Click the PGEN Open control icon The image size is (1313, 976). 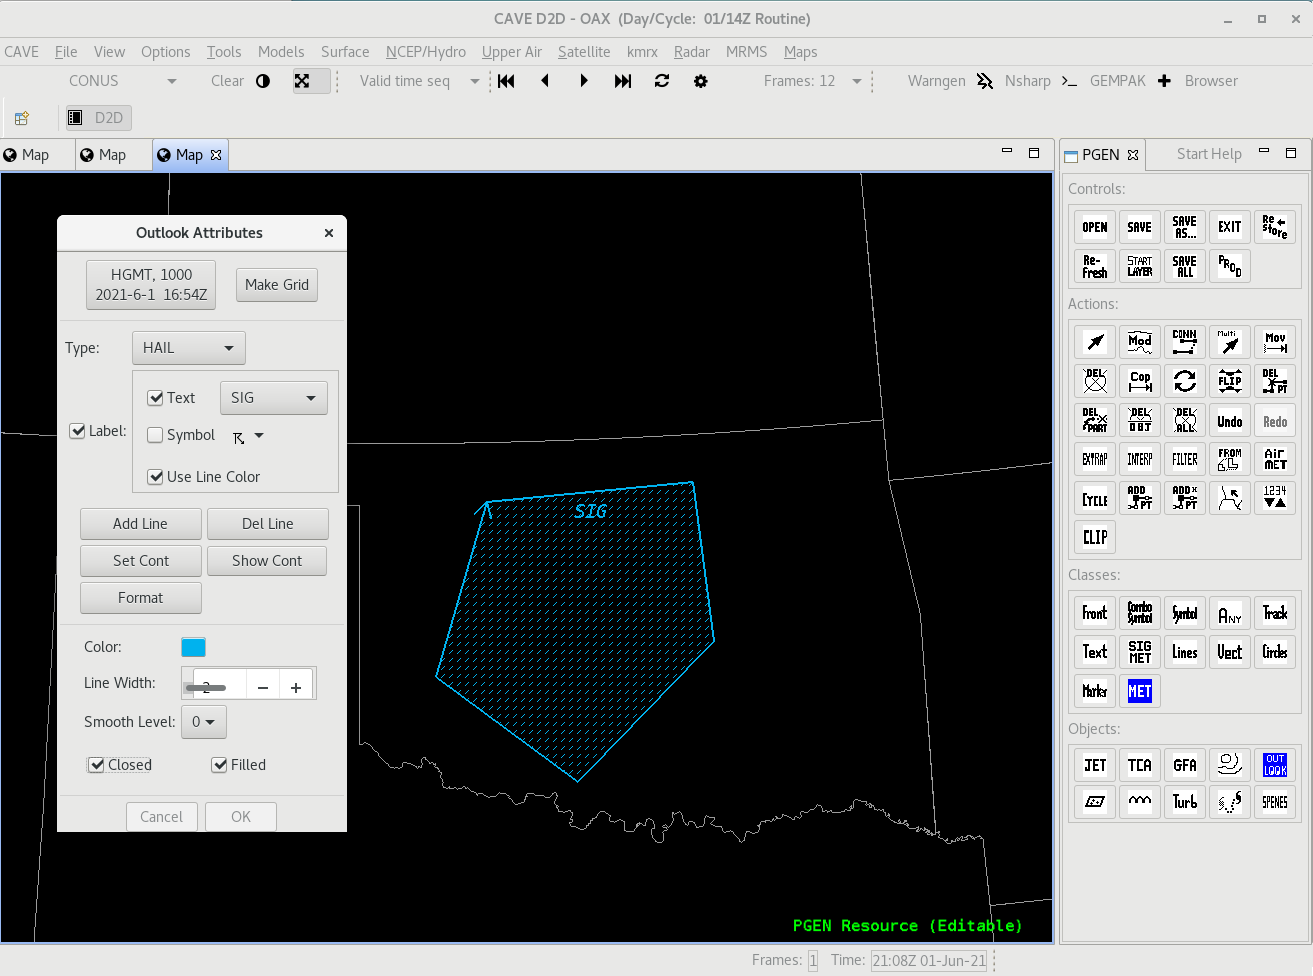click(1095, 227)
